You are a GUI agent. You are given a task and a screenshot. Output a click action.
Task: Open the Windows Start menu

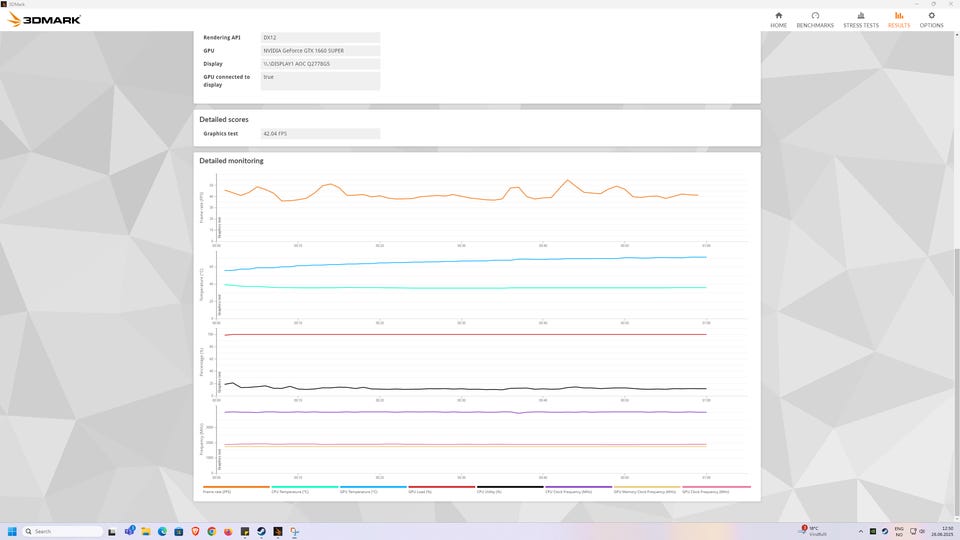point(12,531)
